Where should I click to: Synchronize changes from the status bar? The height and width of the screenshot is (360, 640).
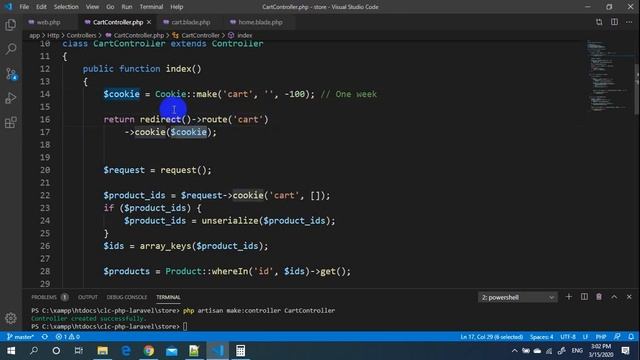[x=45, y=337]
